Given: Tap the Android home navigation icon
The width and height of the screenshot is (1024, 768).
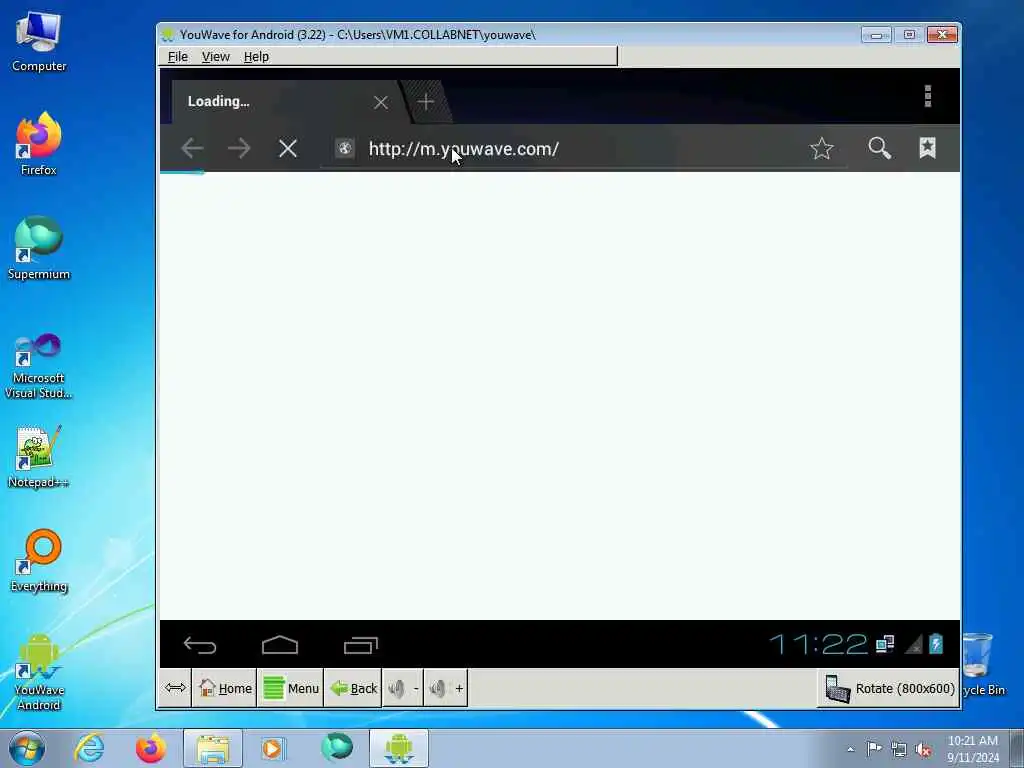Looking at the screenshot, I should point(280,645).
